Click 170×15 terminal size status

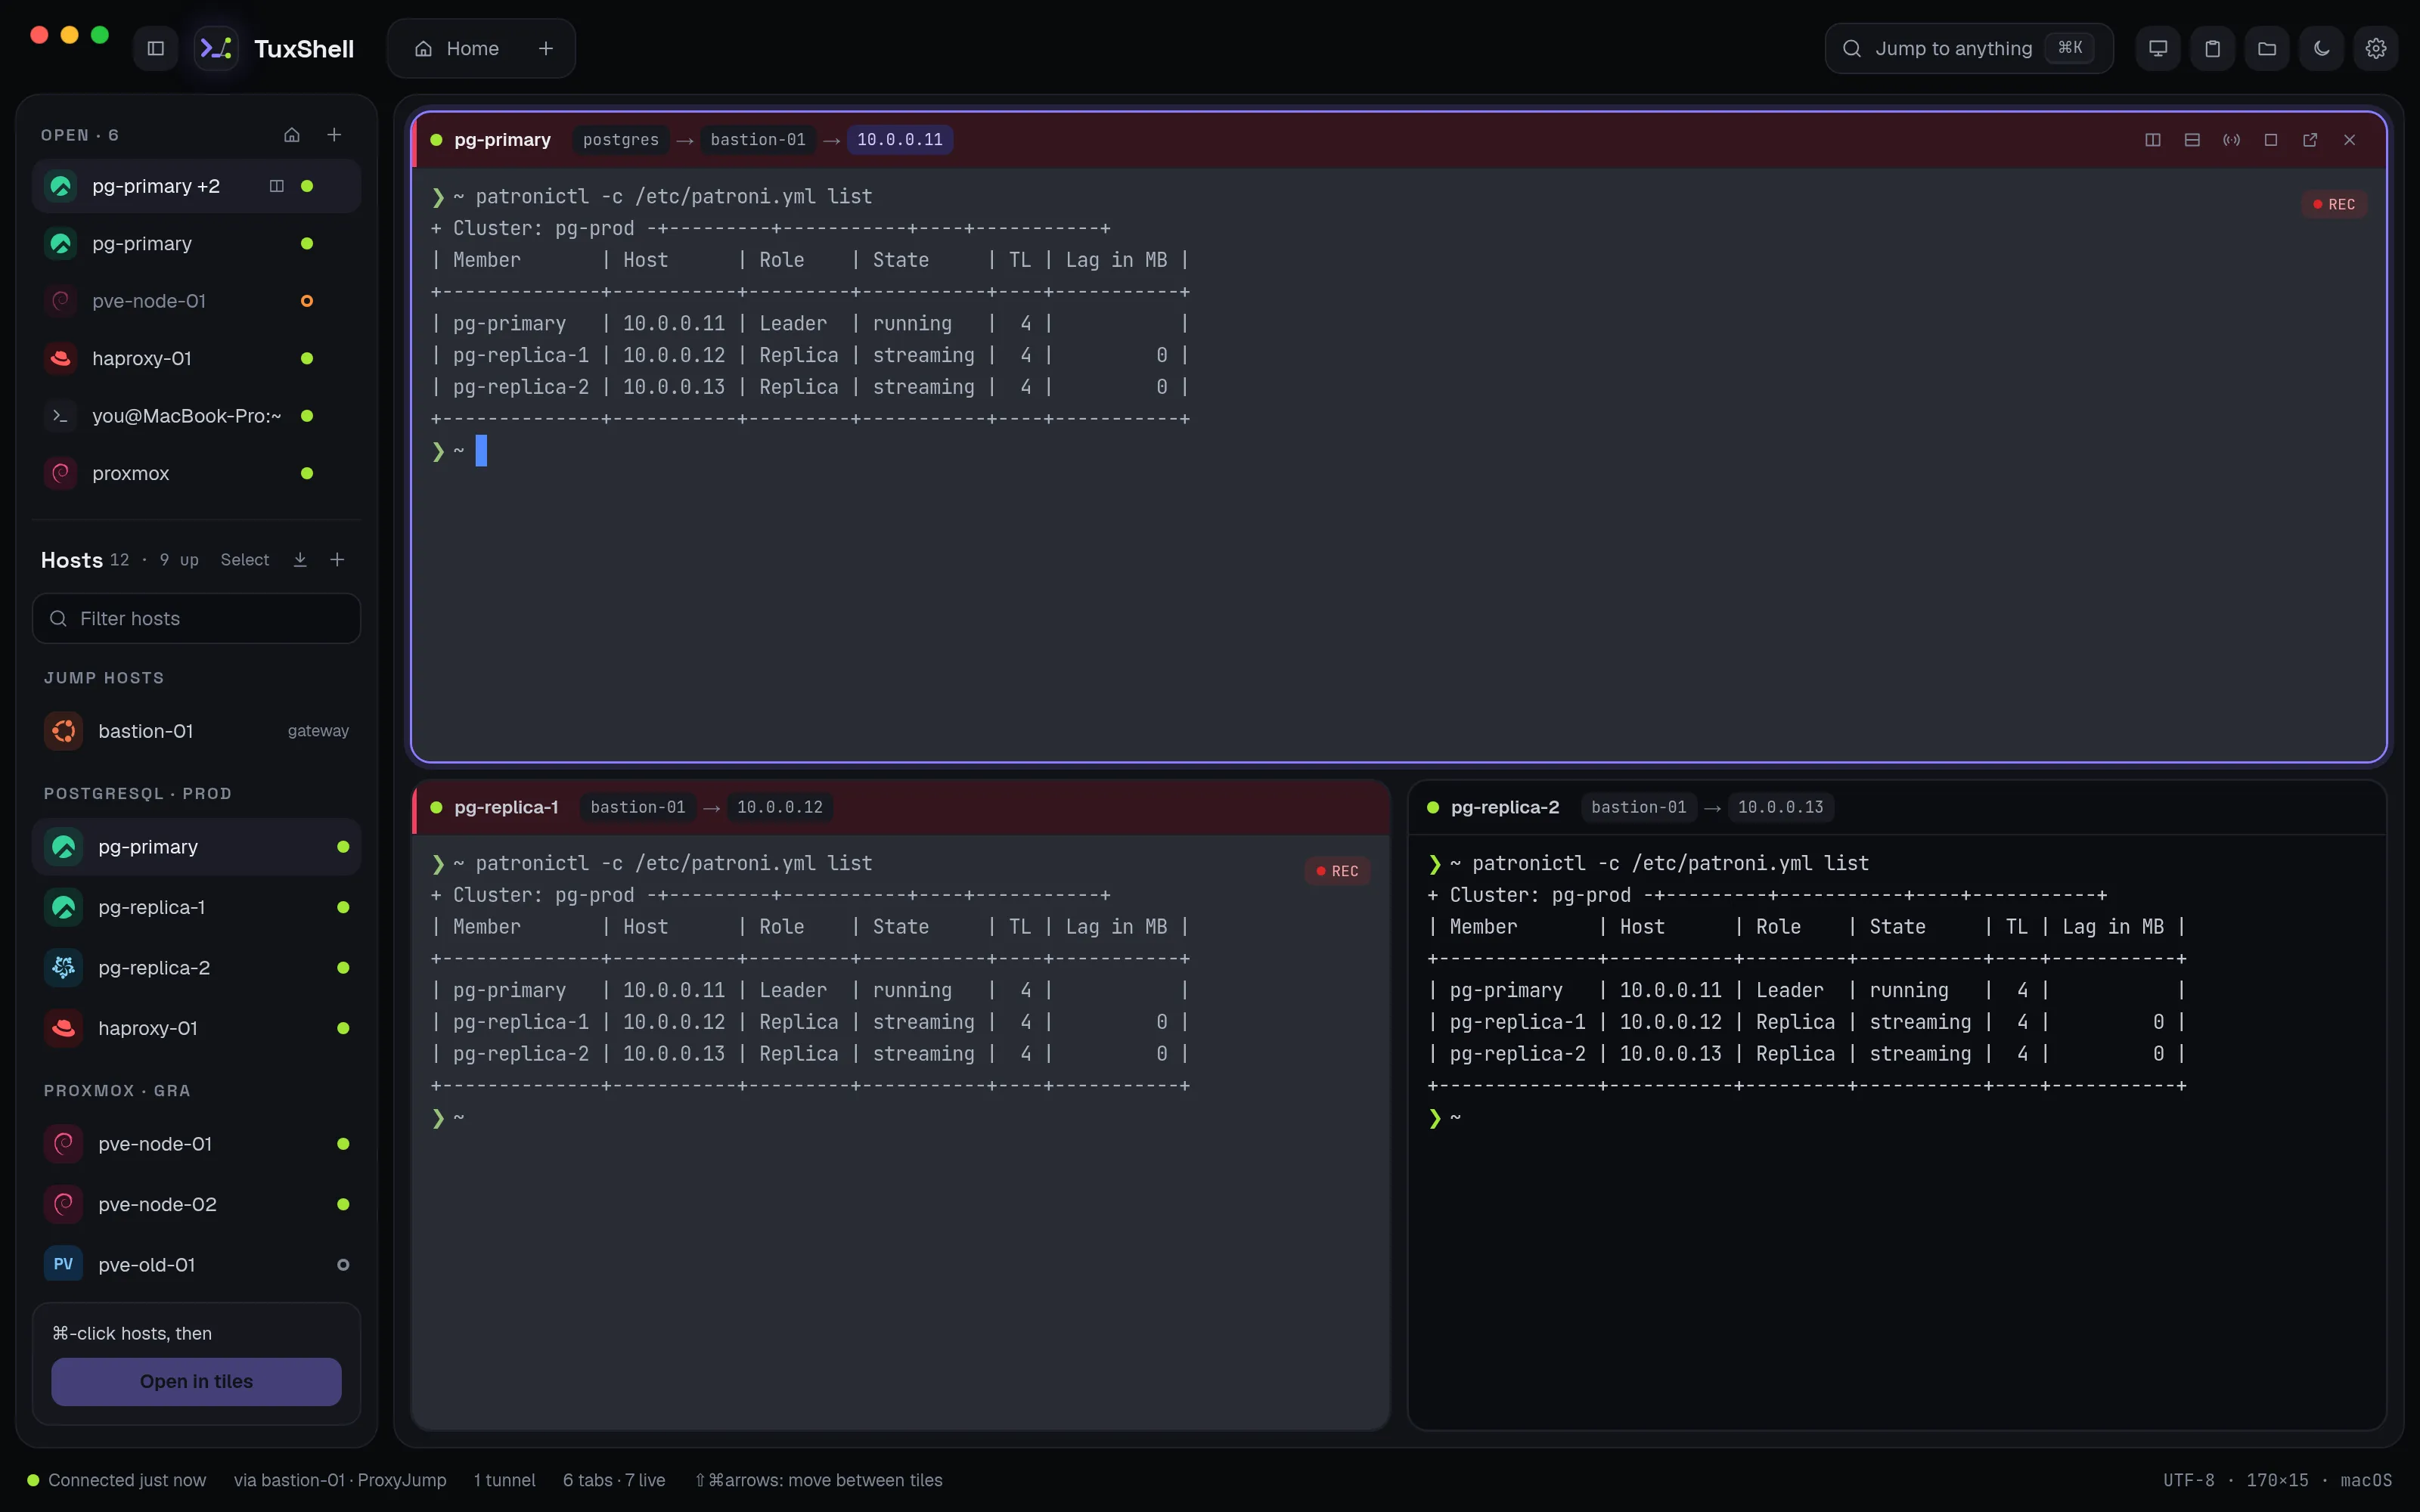(x=2278, y=1480)
